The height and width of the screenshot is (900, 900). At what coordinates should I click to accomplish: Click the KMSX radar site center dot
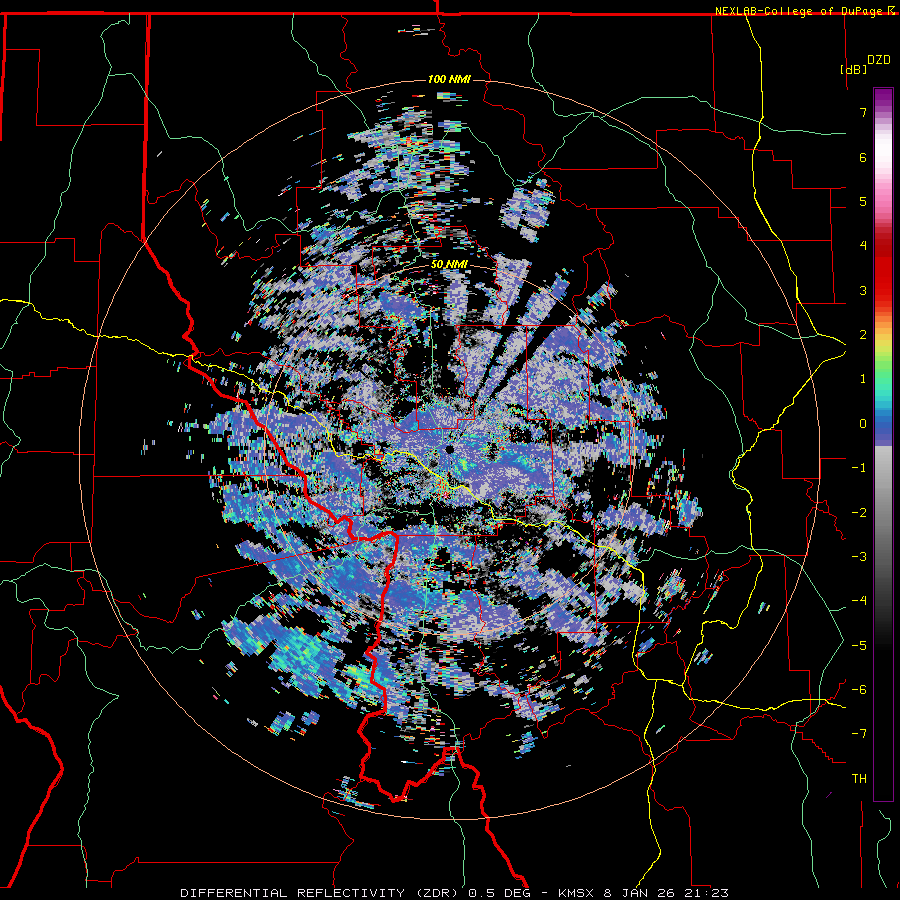[x=449, y=449]
